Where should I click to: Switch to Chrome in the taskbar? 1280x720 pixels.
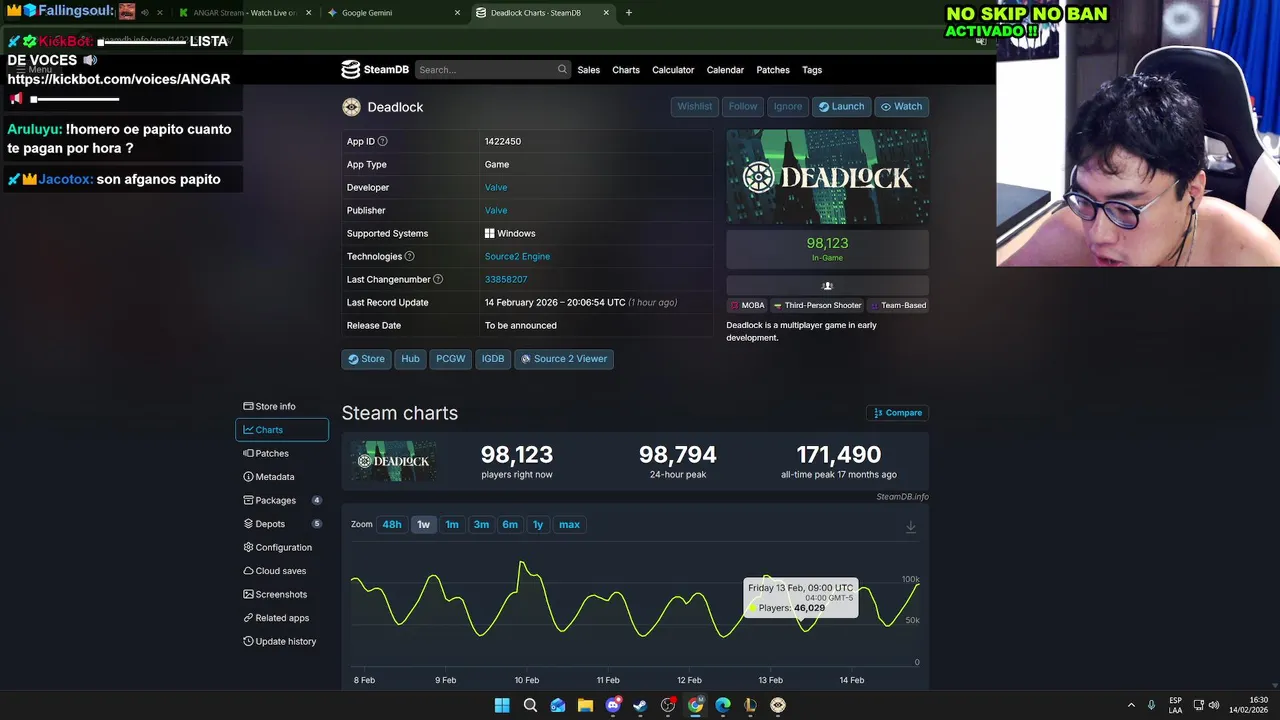click(695, 705)
